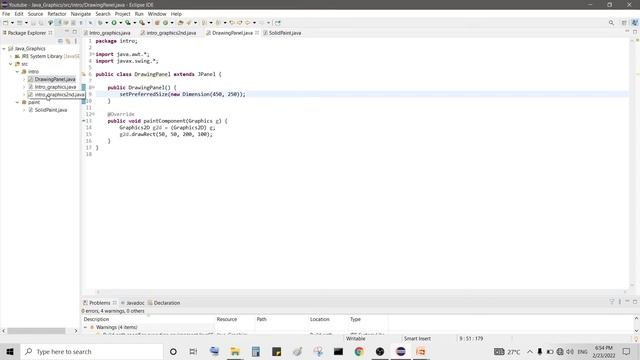Open the dropdown arrow next to Run button
The image size is (640, 360).
point(120,23)
